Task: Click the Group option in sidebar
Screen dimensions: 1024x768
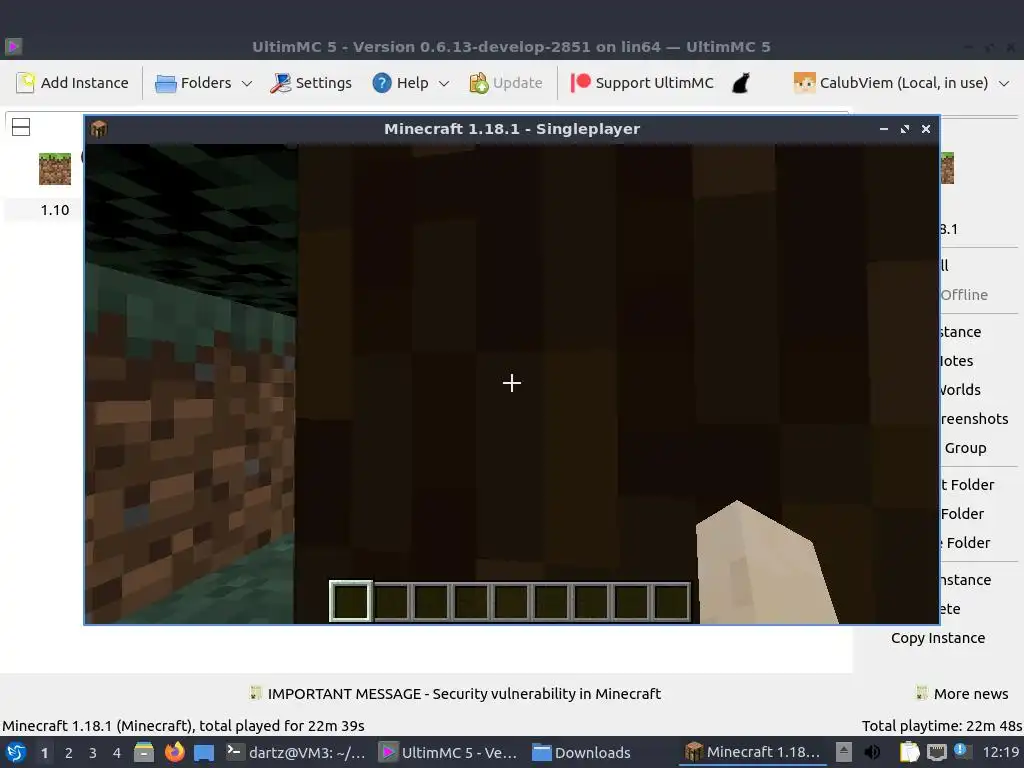Action: click(965, 448)
